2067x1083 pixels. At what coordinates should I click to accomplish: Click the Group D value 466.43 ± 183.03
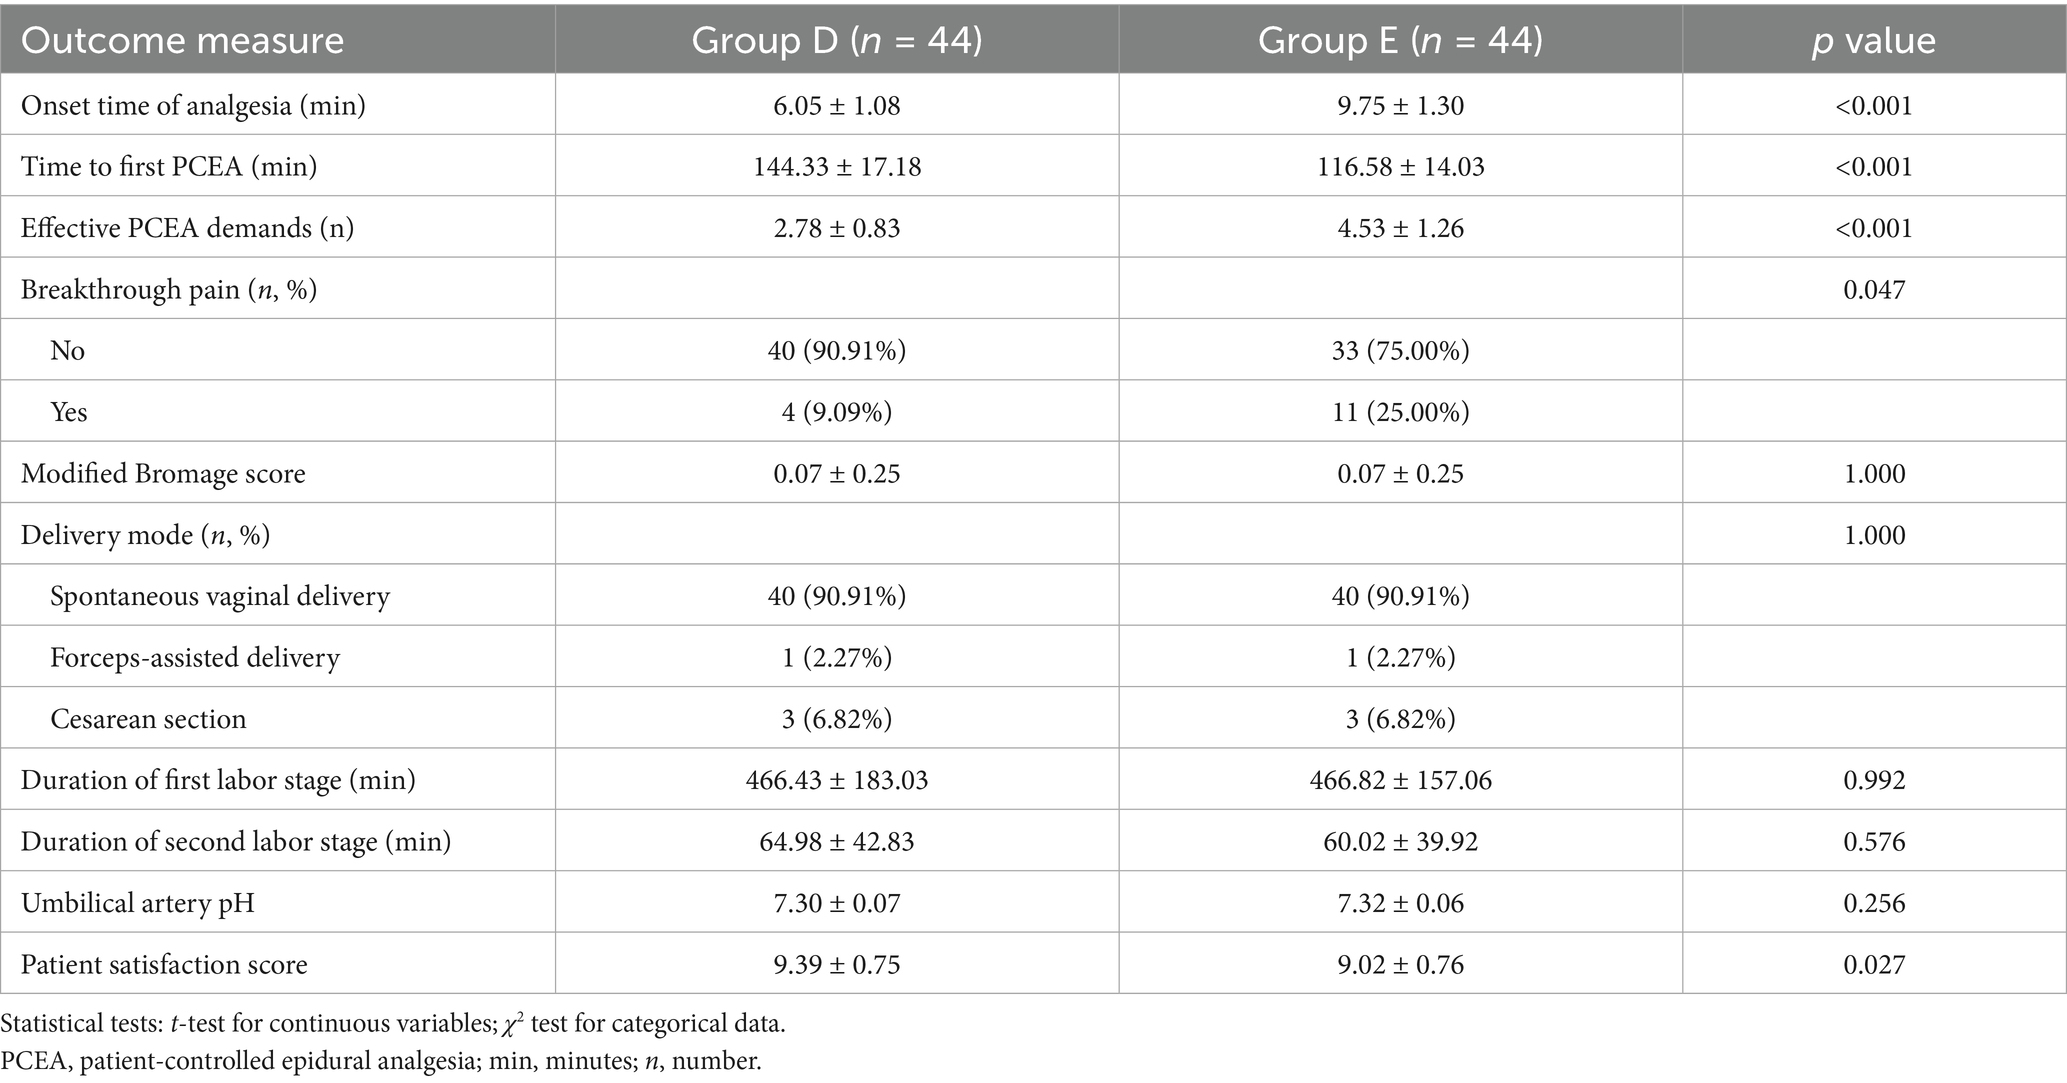click(x=836, y=780)
